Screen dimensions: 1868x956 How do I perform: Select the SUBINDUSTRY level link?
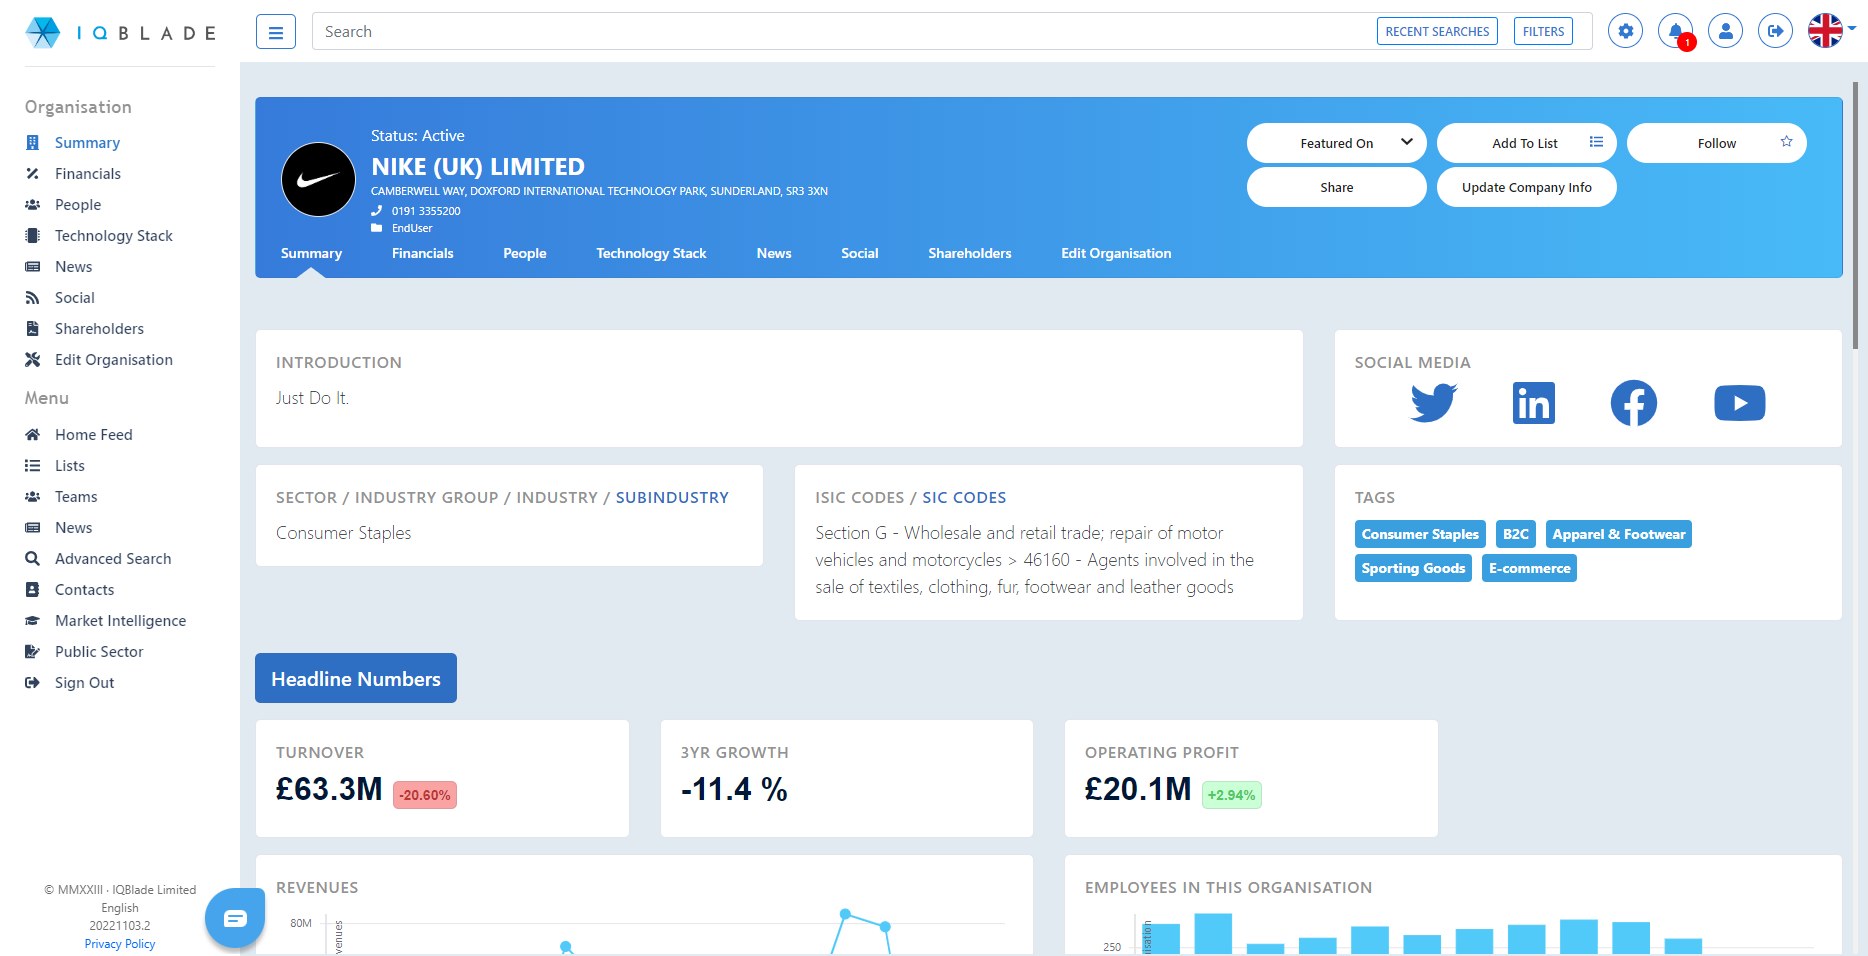pyautogui.click(x=672, y=498)
